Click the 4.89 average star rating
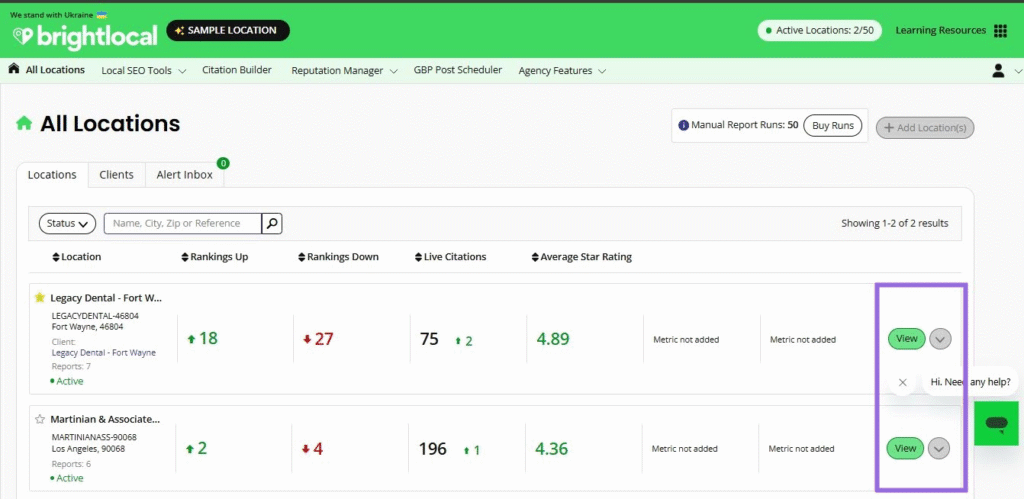Image resolution: width=1024 pixels, height=499 pixels. [553, 339]
